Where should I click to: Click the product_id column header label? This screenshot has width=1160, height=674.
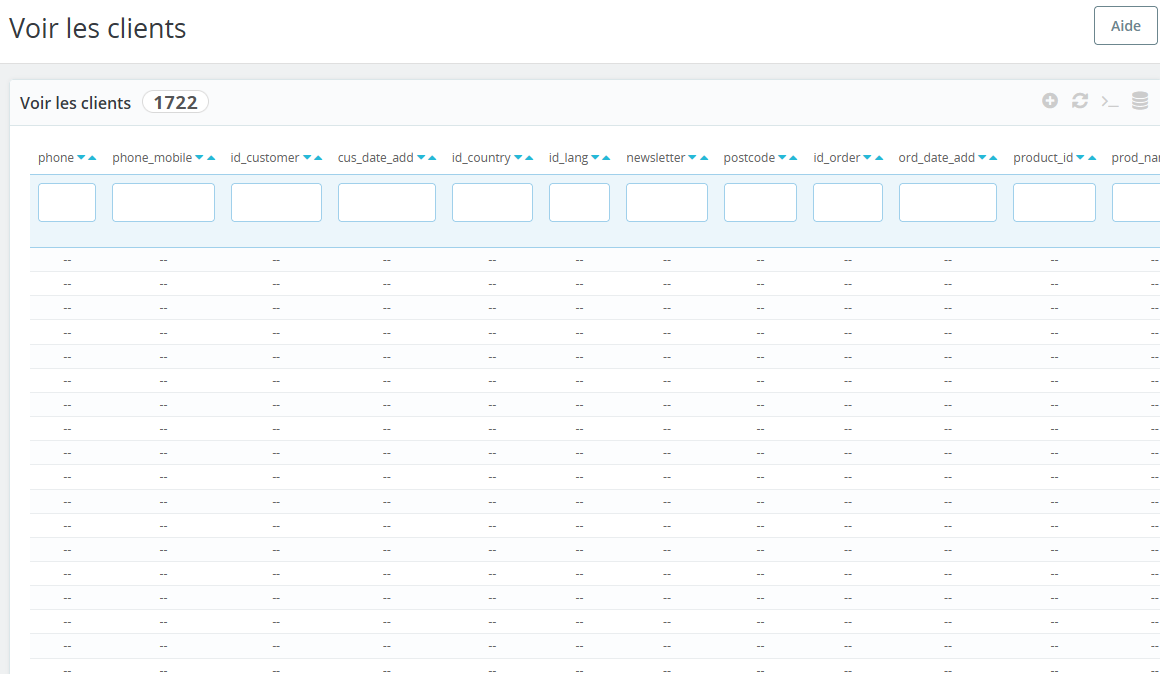point(1043,158)
